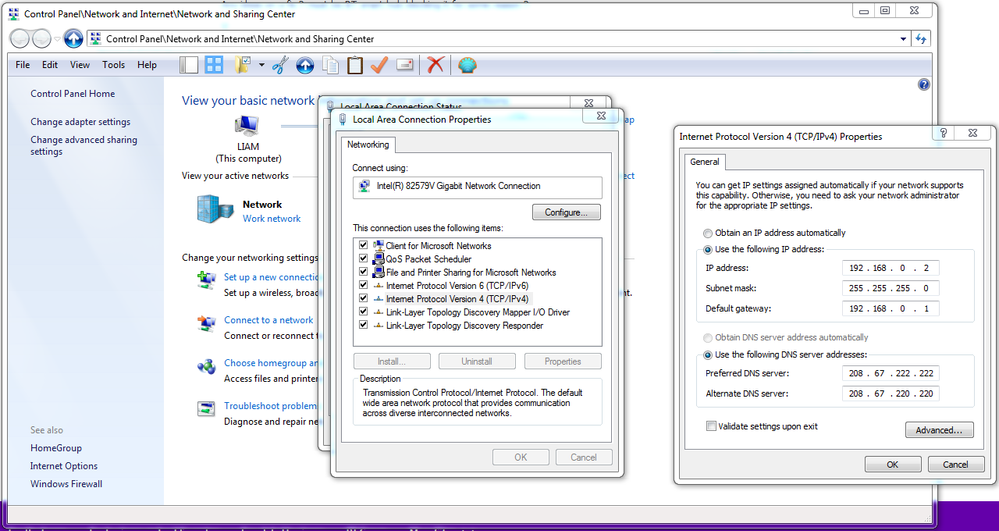Select the General tab in IPv4 Properties
999x531 pixels.
coord(704,162)
